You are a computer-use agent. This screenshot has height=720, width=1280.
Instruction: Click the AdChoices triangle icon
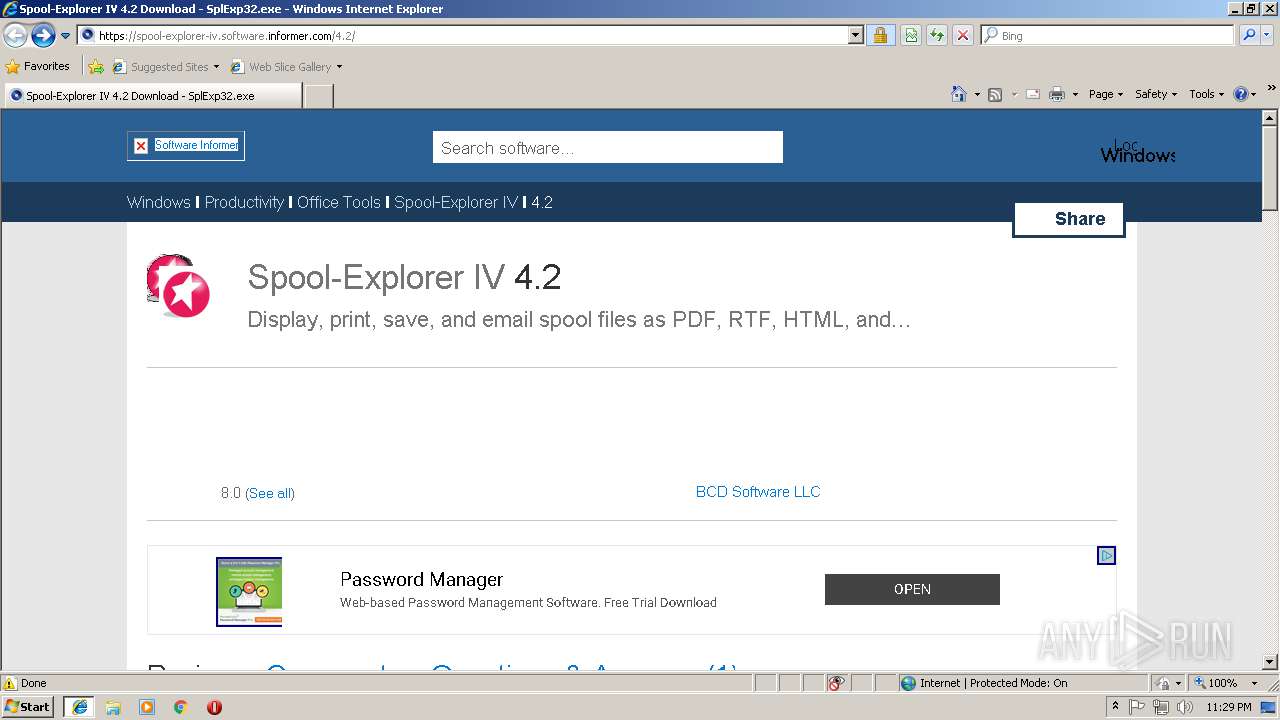tap(1106, 555)
